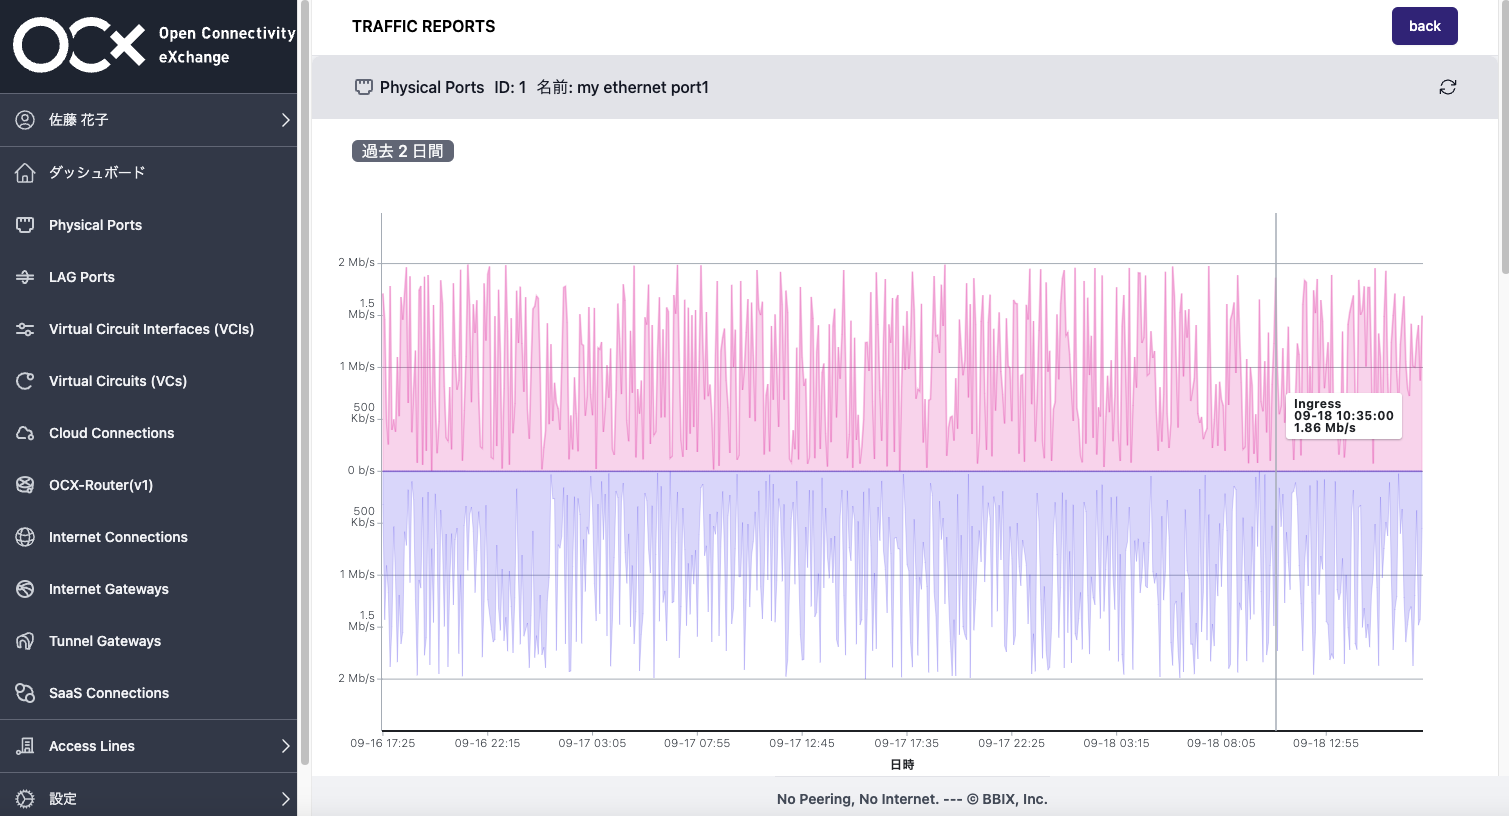Click the 09-17 12:45 axis label
The image size is (1509, 816).
click(802, 743)
